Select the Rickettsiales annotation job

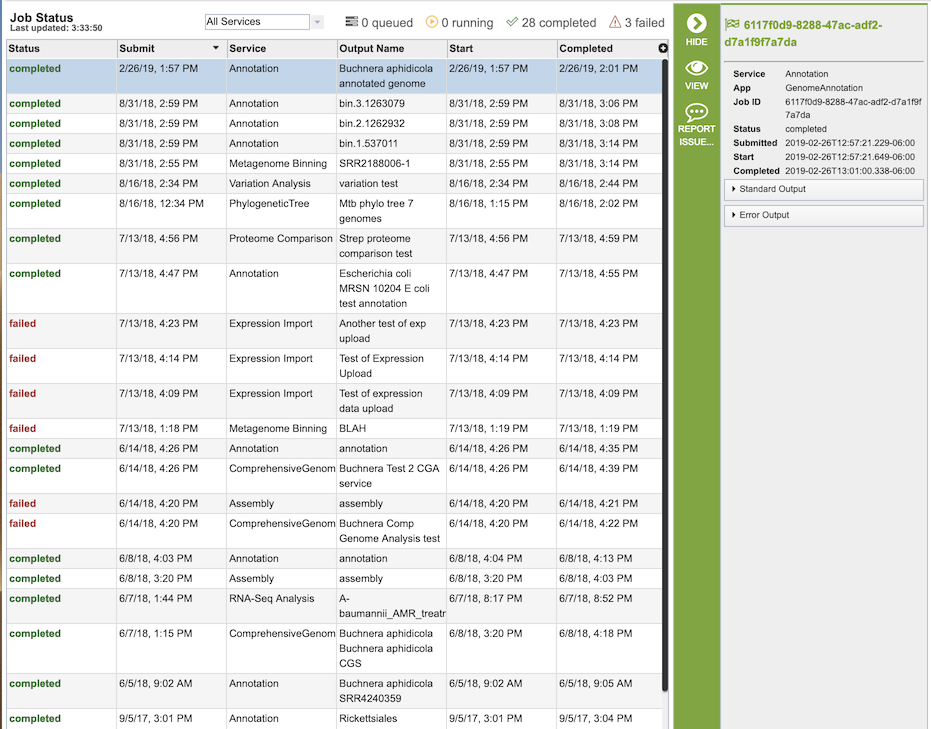click(x=334, y=718)
